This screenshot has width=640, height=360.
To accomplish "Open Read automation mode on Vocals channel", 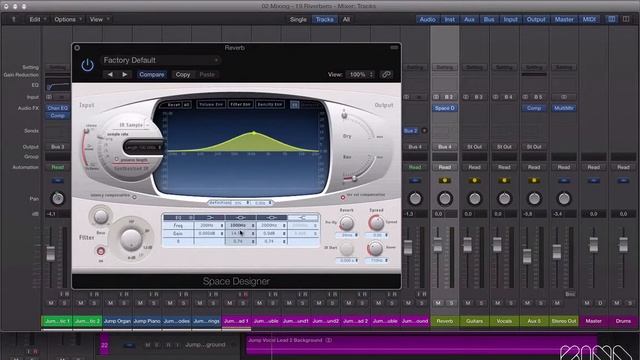I will click(x=504, y=167).
